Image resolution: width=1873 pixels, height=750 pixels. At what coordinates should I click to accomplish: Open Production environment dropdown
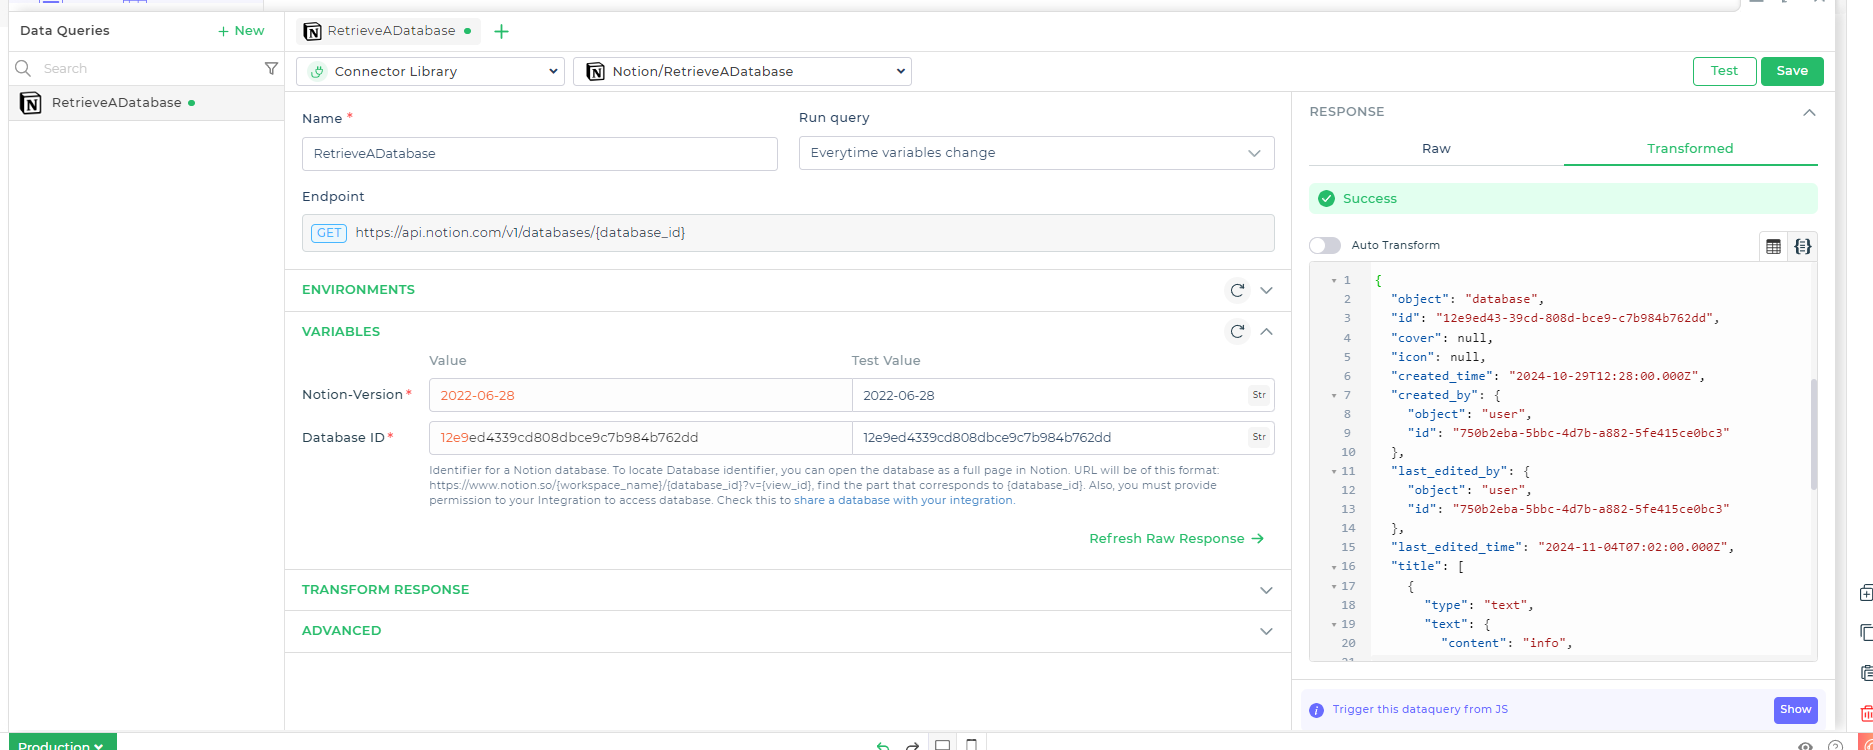[x=62, y=743]
